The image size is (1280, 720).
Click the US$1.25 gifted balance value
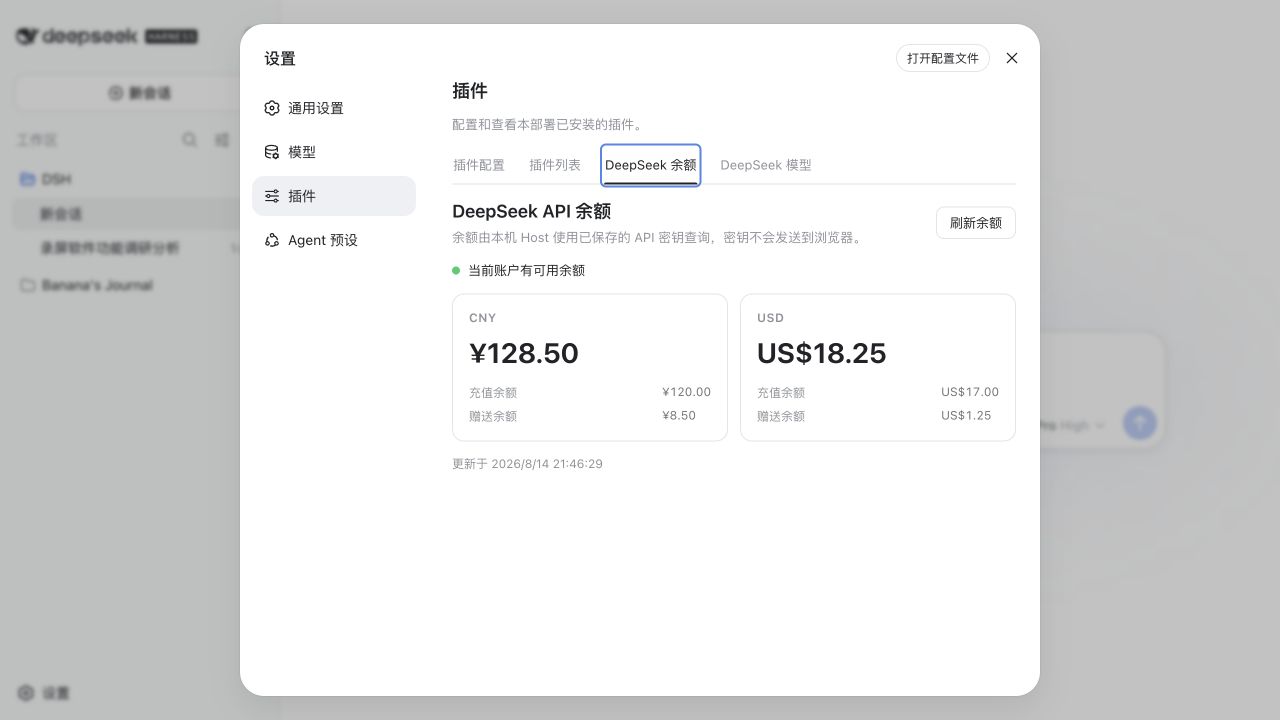point(966,415)
